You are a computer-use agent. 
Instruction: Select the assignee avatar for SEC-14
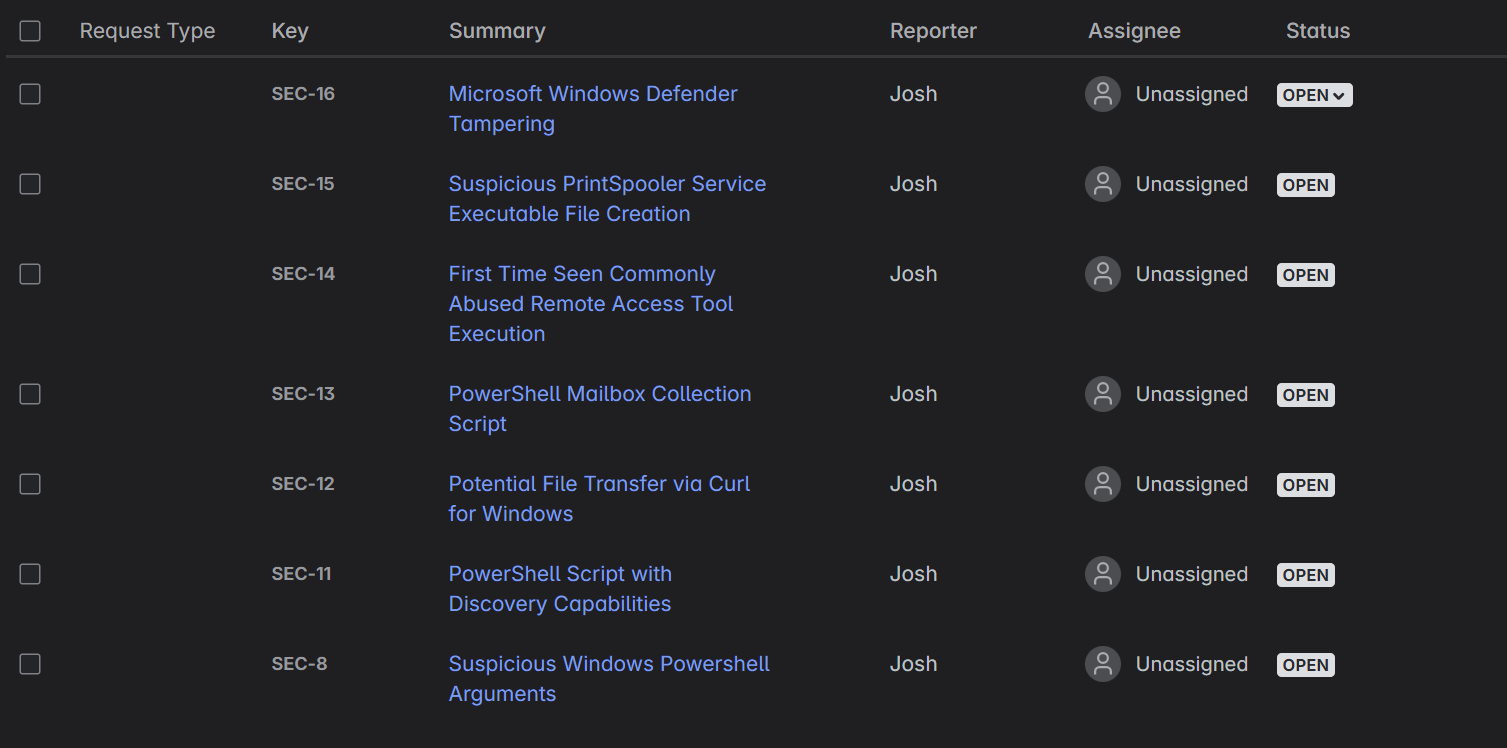[1103, 274]
